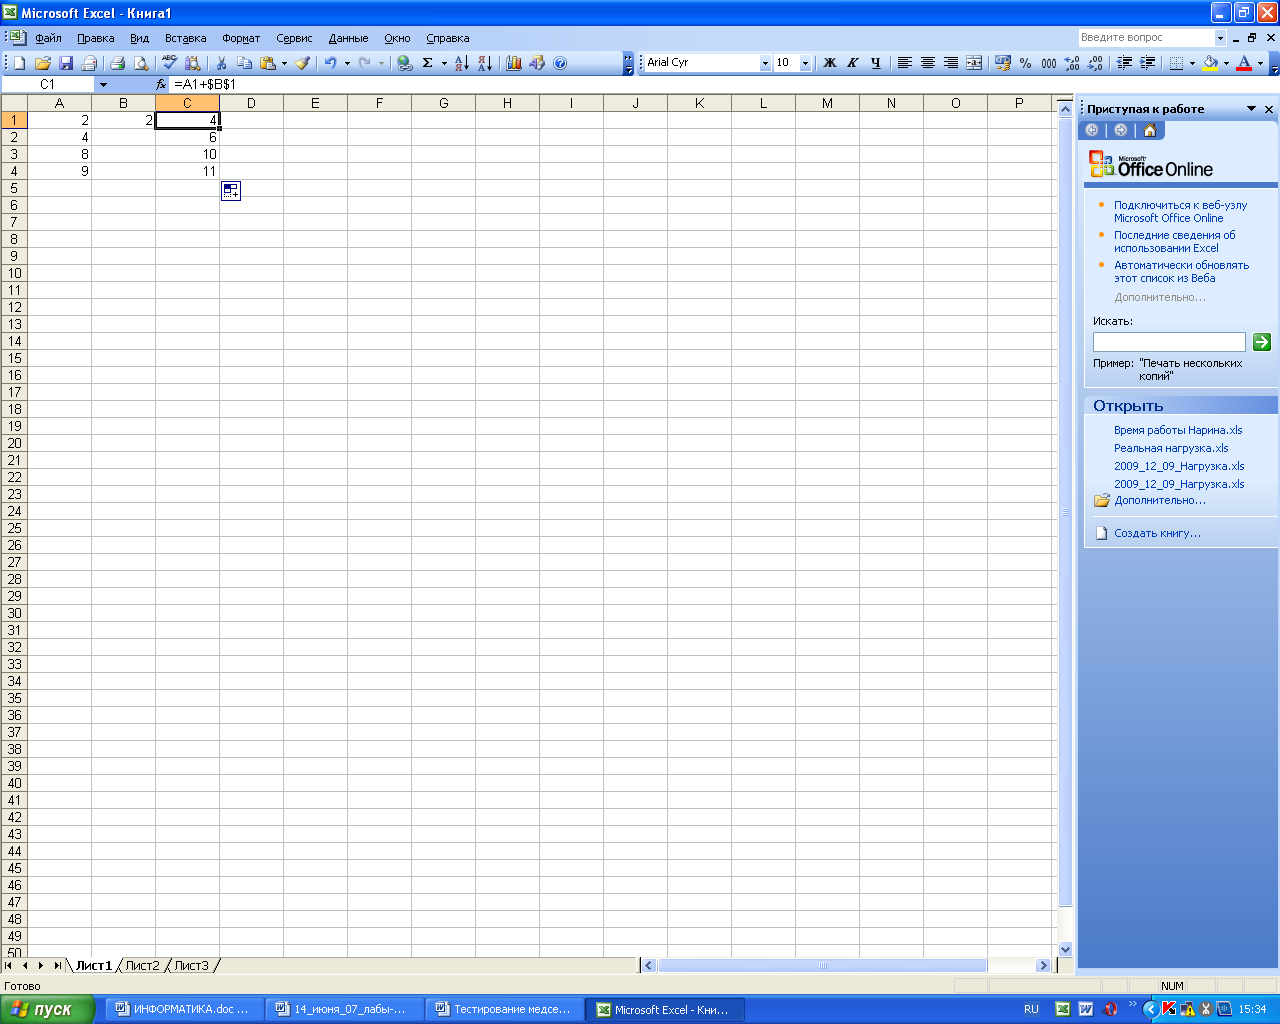Click the fx Insert Function icon
The image size is (1280, 1024).
[161, 84]
